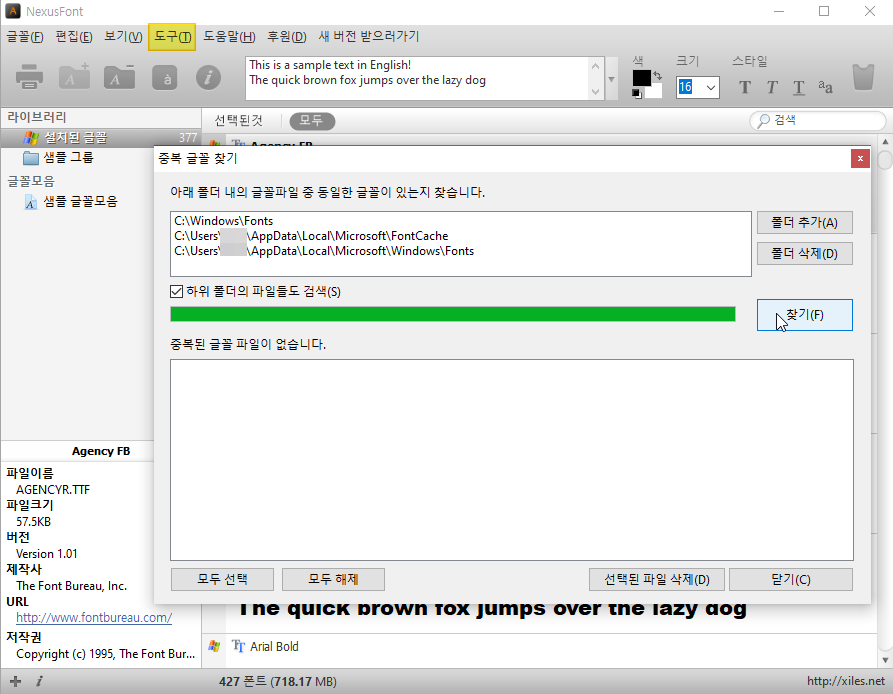
Task: Toggle the subfolder search checkbox
Action: pyautogui.click(x=177, y=291)
